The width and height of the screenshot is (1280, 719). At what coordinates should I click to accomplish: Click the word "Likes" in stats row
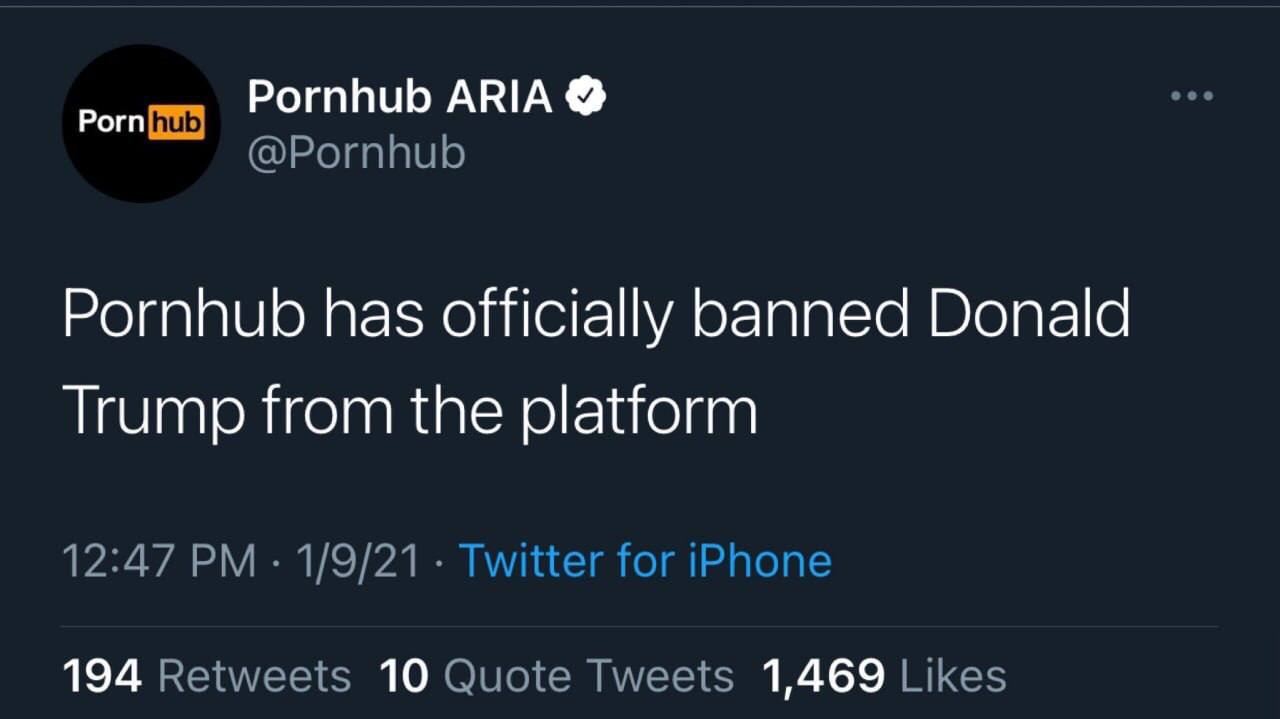pos(953,677)
